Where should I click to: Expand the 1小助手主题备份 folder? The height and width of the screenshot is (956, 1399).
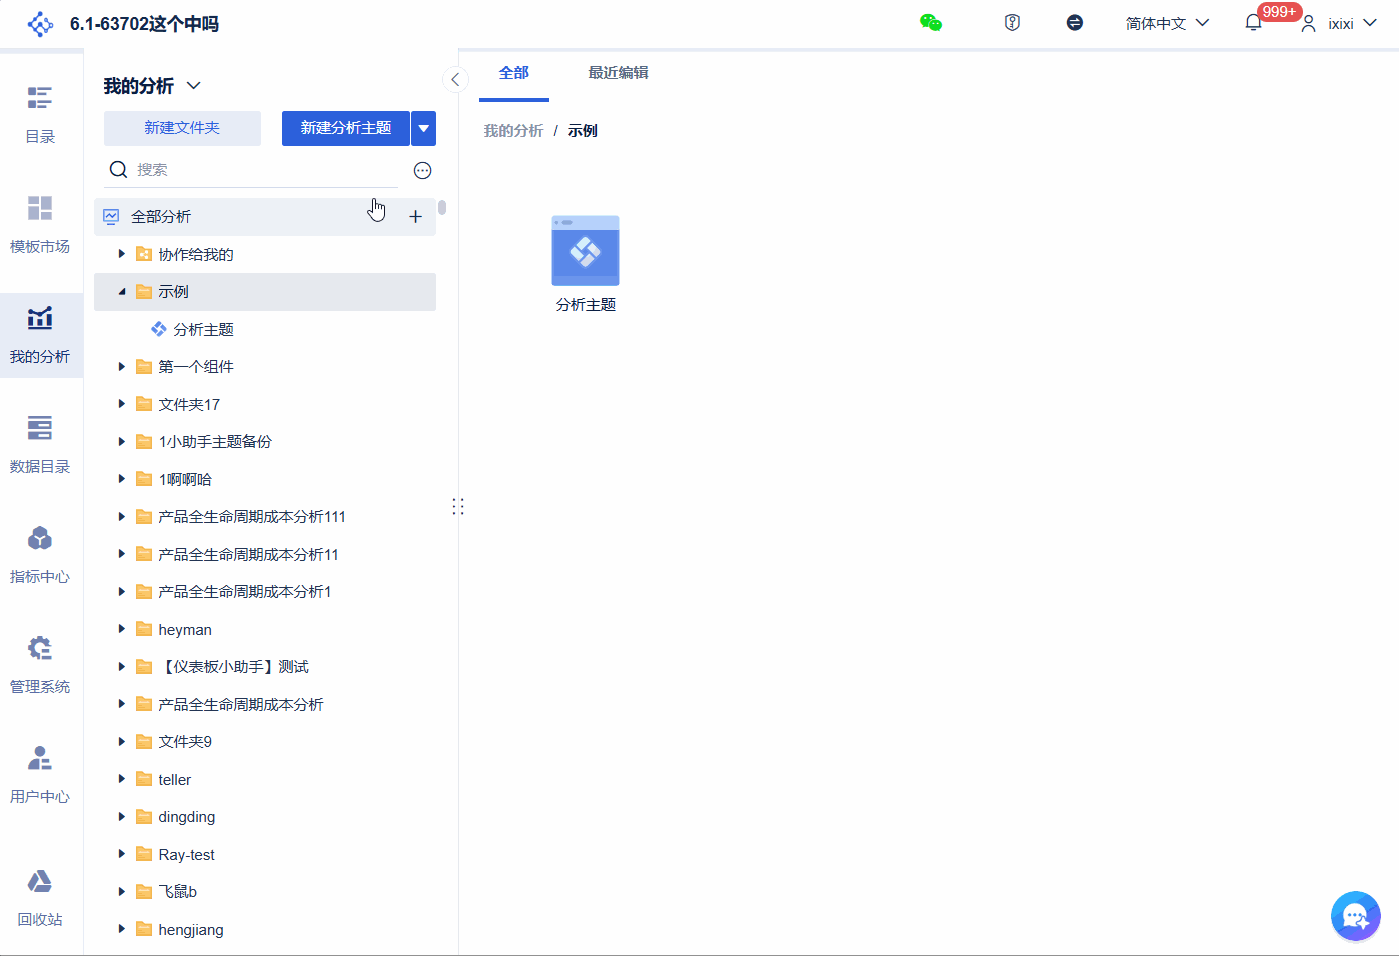pos(122,442)
